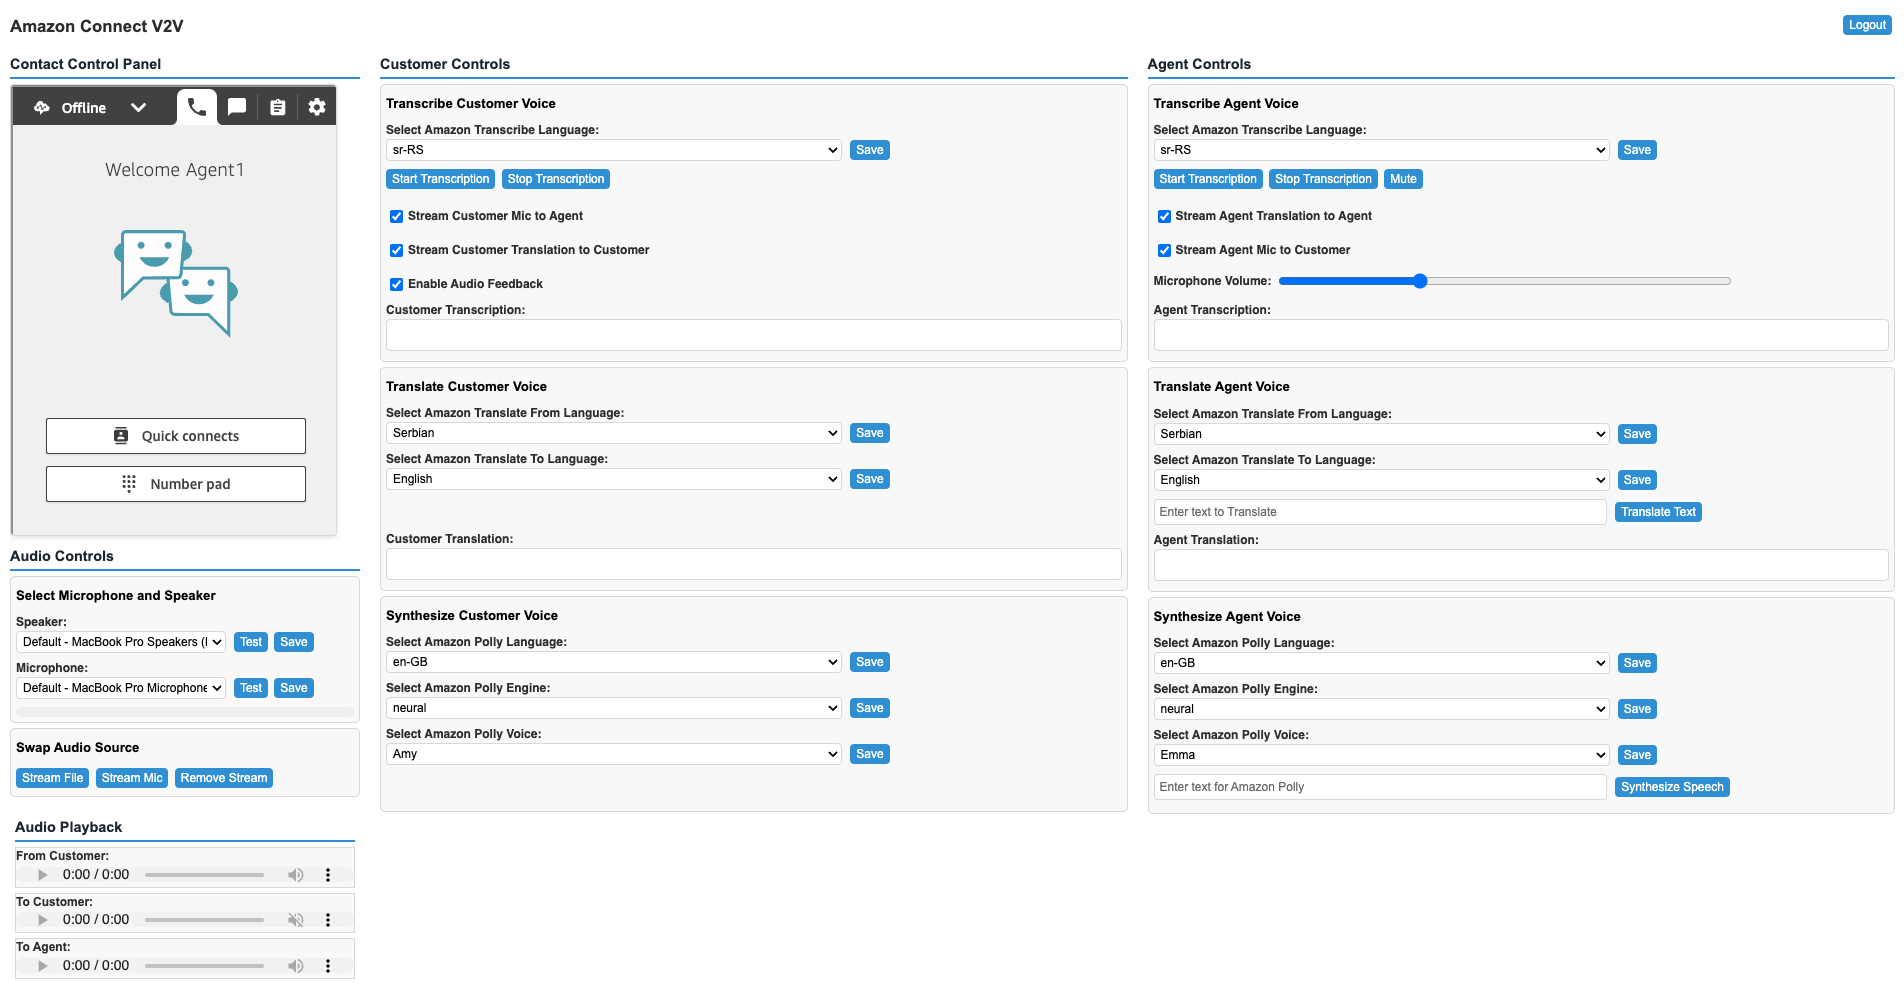Open To Agent audio more options menu

click(328, 966)
